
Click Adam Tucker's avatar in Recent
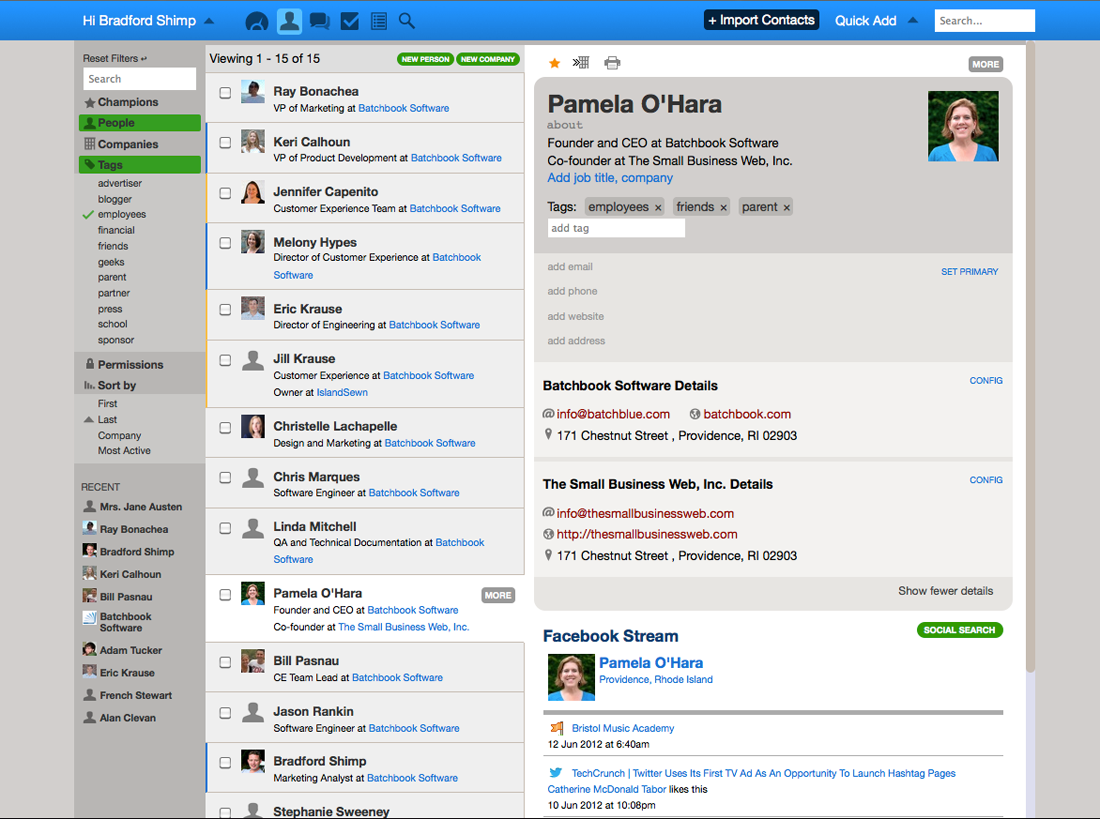(90, 649)
